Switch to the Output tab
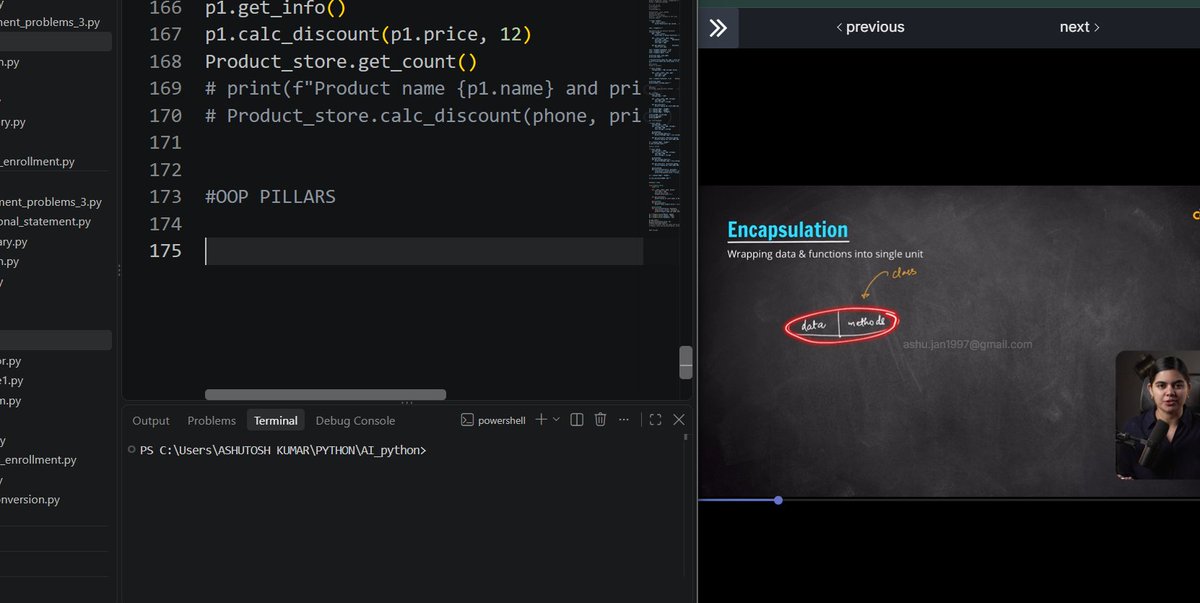The image size is (1200, 603). (x=151, y=421)
